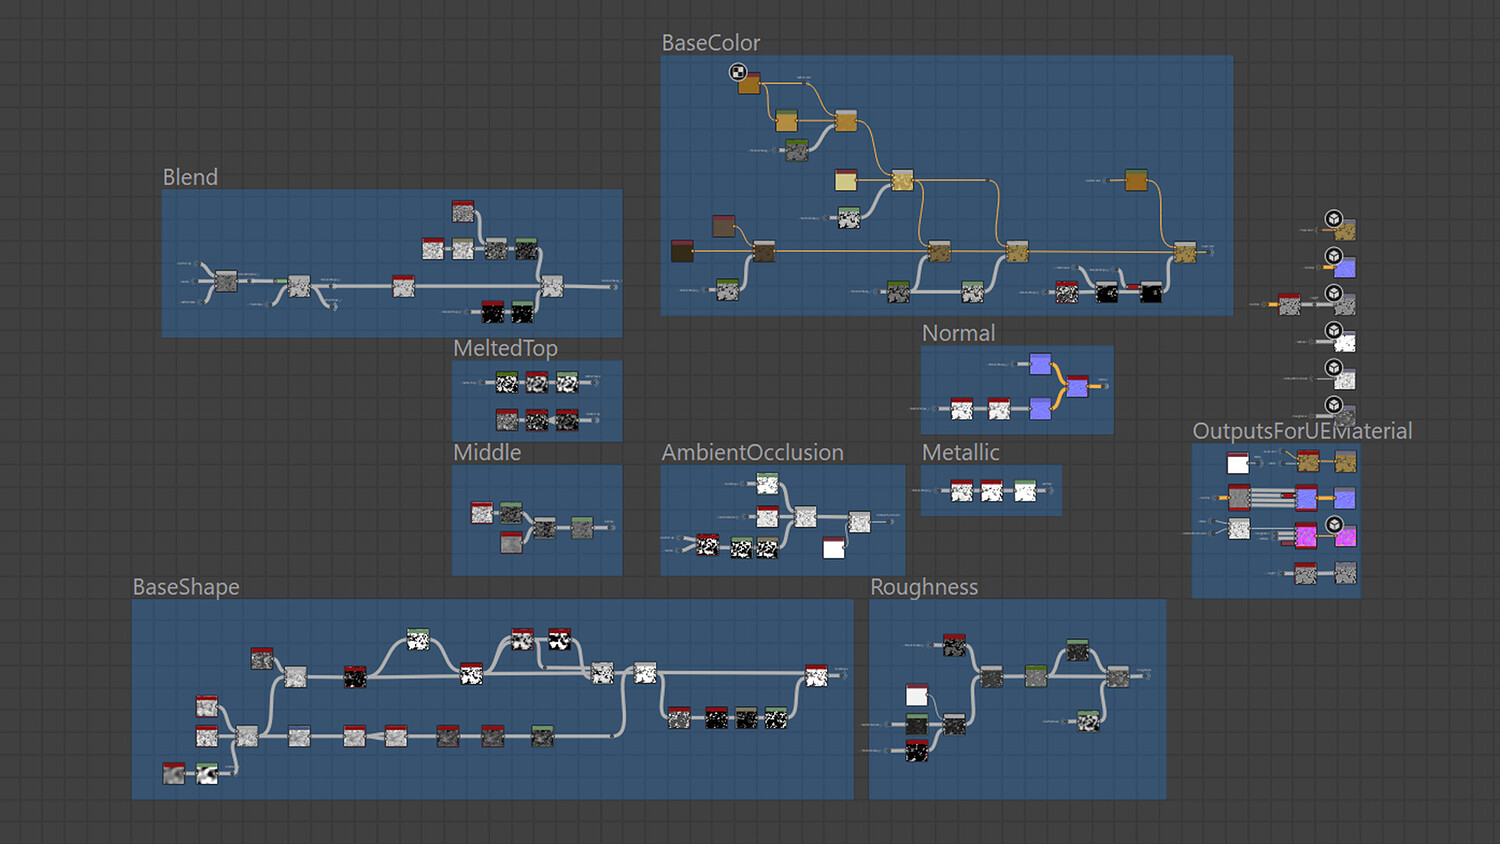Select the lone white node at AmbientOcclusion bottom
Viewport: 1500px width, 844px height.
[x=834, y=547]
